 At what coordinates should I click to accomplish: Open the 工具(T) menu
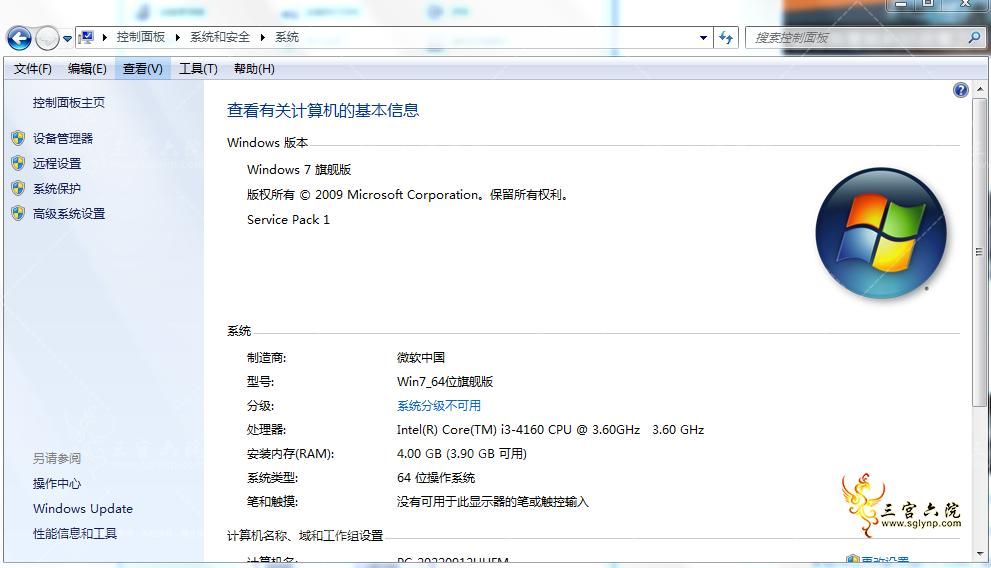[198, 69]
